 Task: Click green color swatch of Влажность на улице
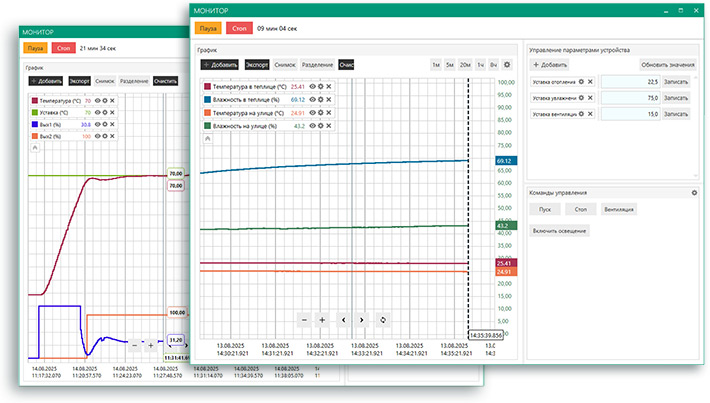coord(207,126)
